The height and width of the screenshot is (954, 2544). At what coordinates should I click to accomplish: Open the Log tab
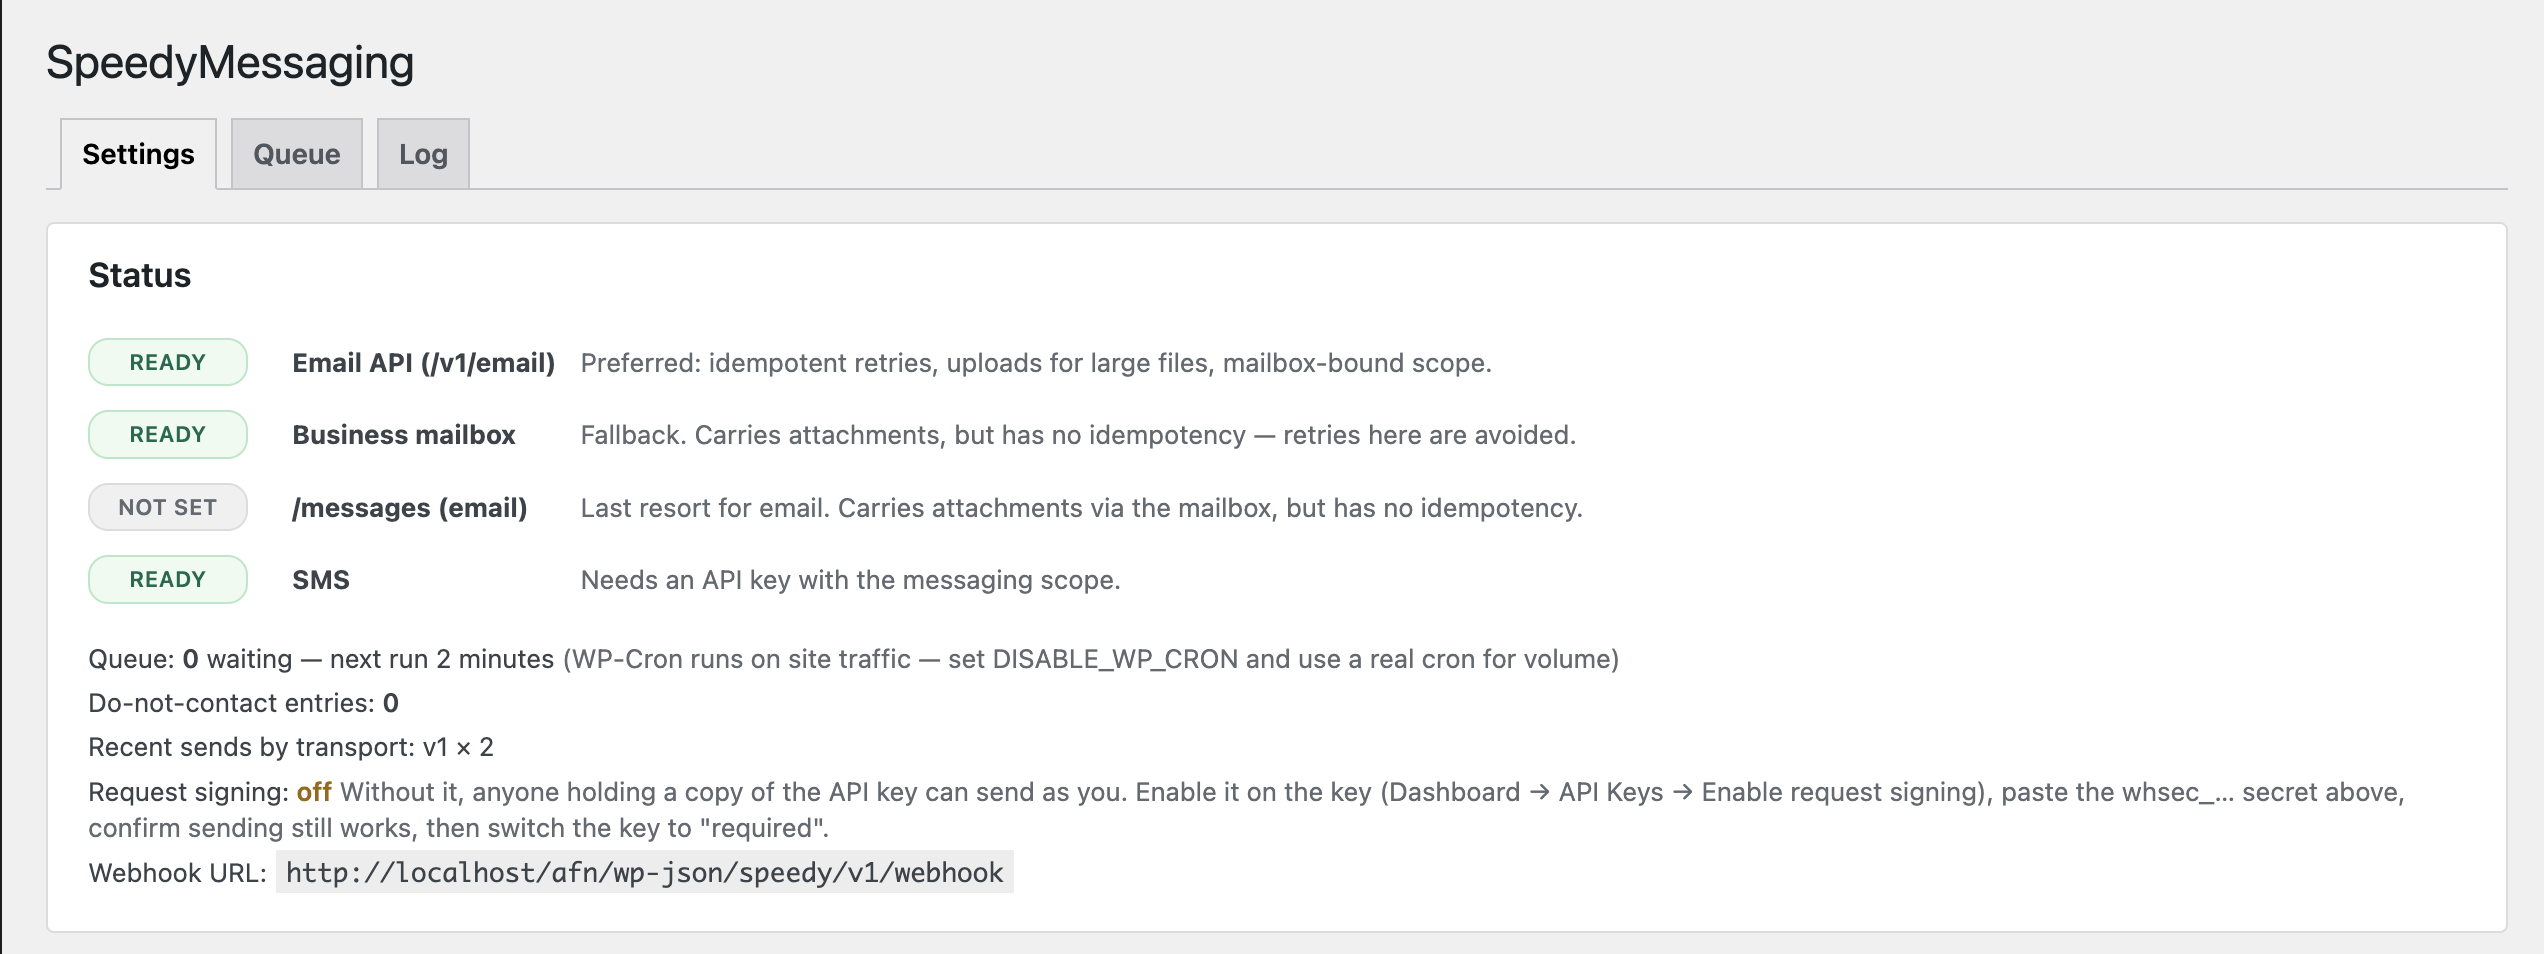(423, 154)
